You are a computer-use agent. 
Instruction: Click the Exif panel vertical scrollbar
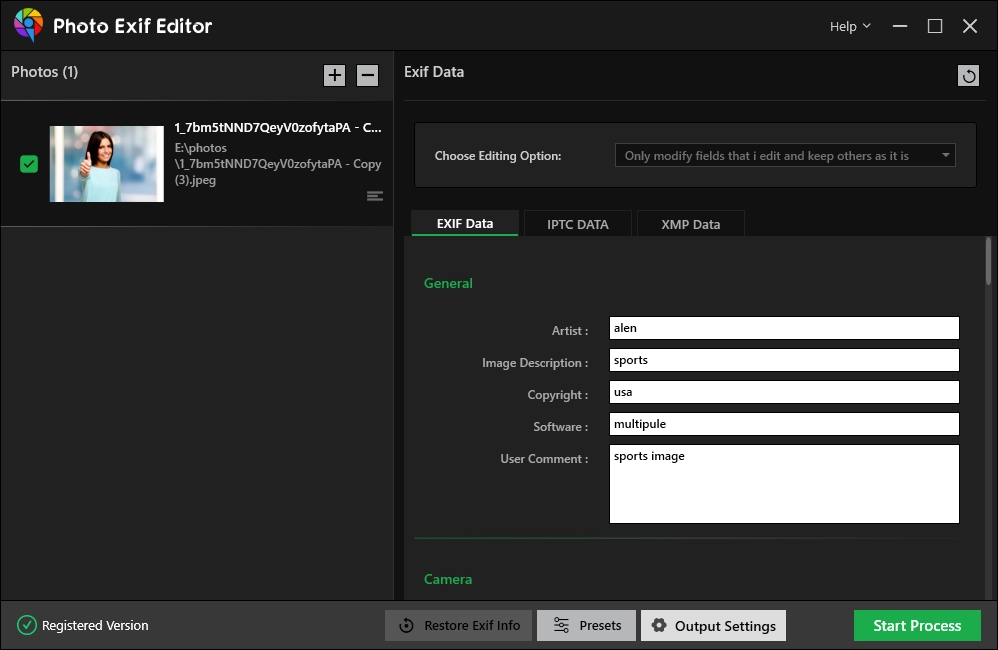988,261
